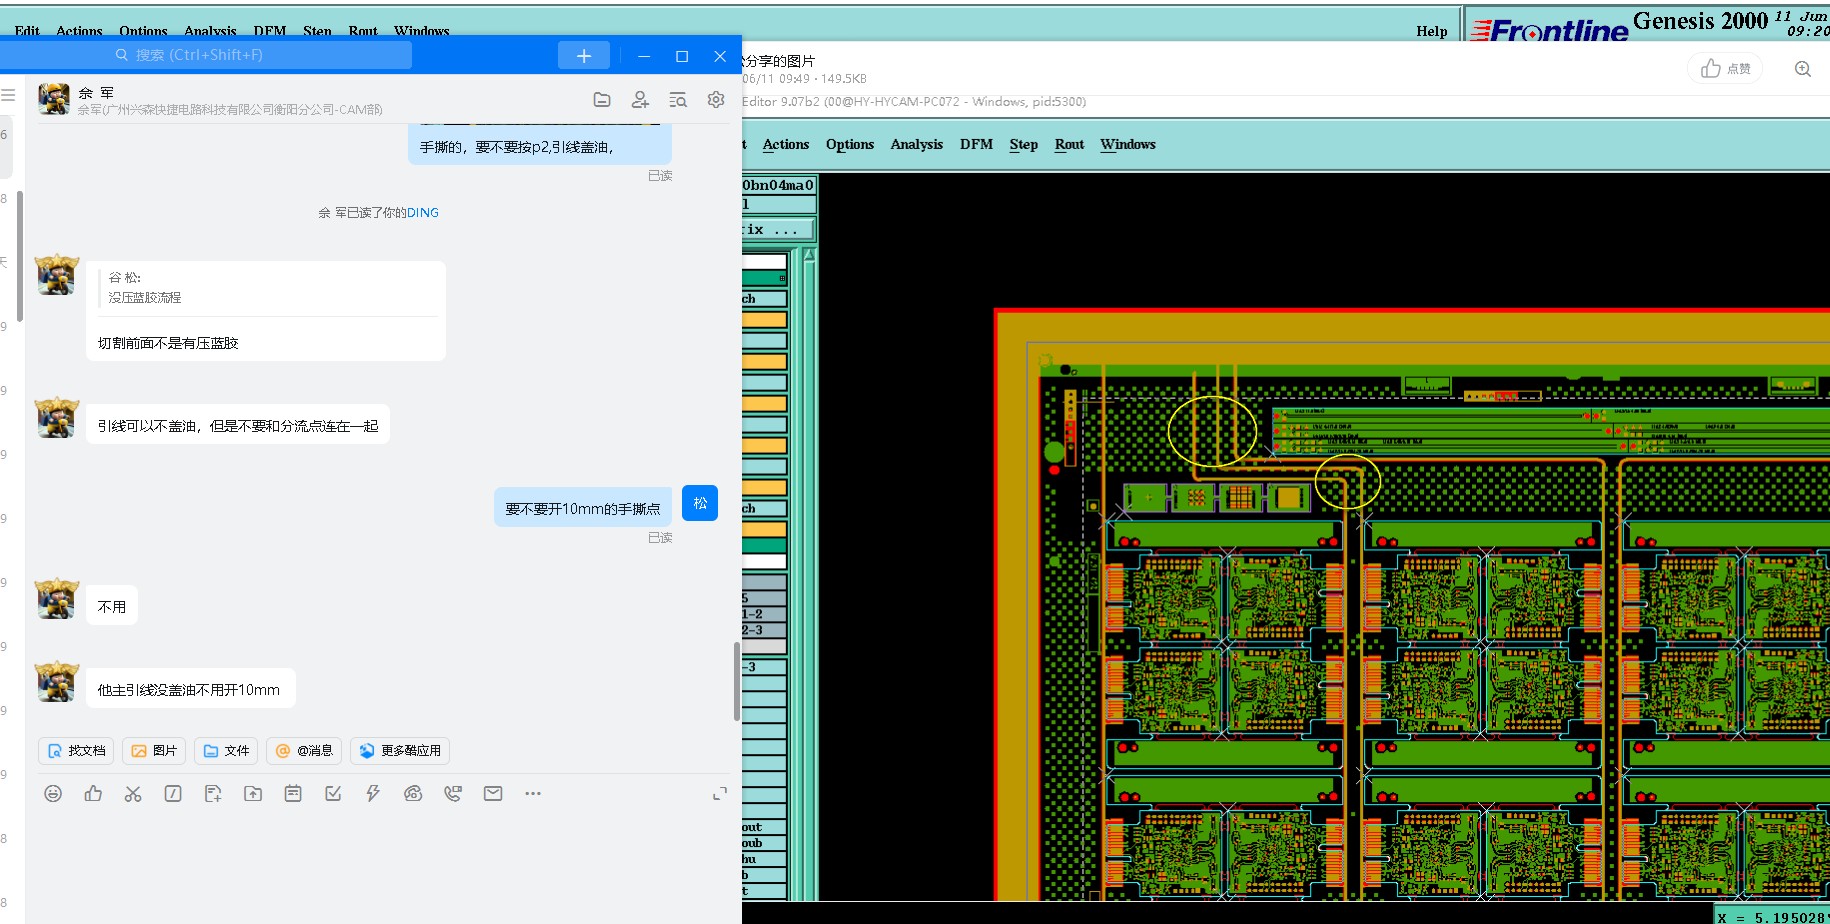The height and width of the screenshot is (924, 1830).
Task: Open the emoji picker in chat toolbar
Action: click(x=53, y=793)
